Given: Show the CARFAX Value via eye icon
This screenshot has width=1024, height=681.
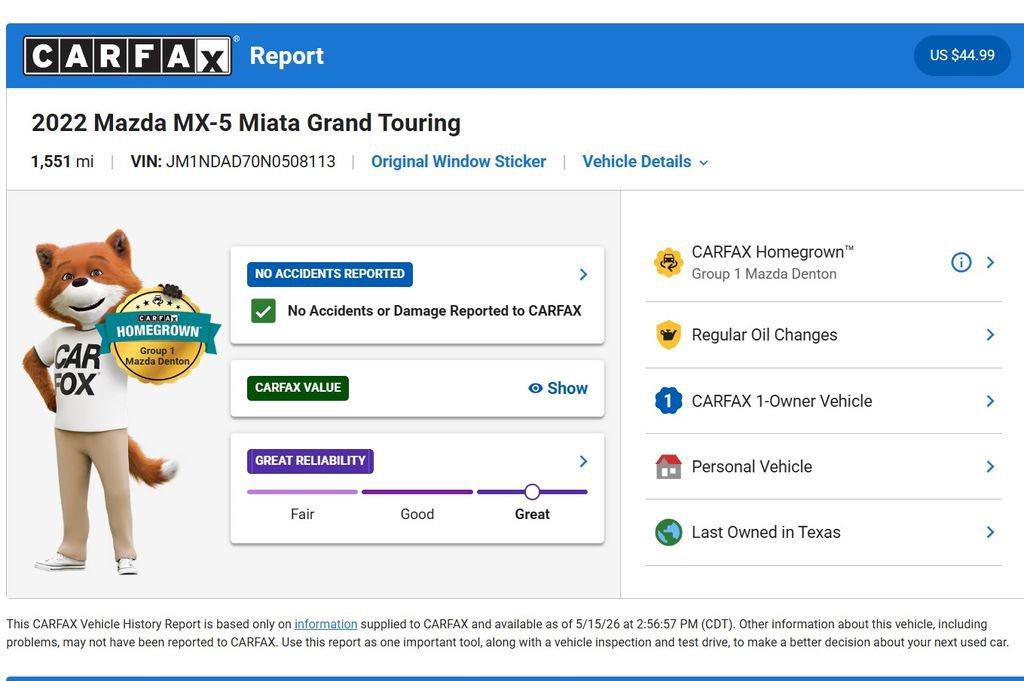Looking at the screenshot, I should (535, 388).
